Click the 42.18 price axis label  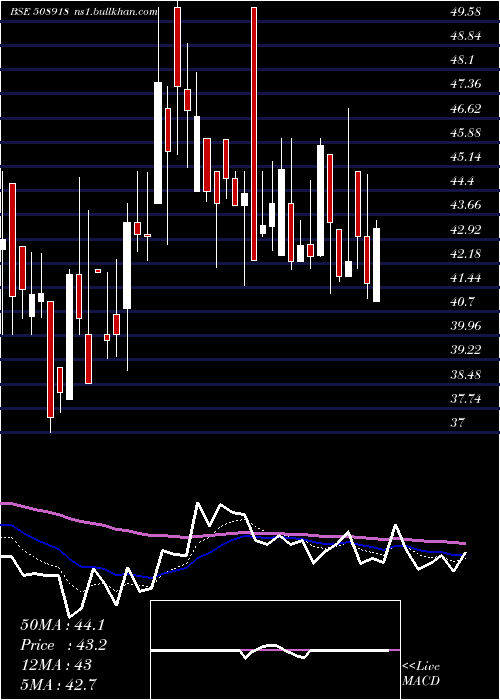point(466,254)
